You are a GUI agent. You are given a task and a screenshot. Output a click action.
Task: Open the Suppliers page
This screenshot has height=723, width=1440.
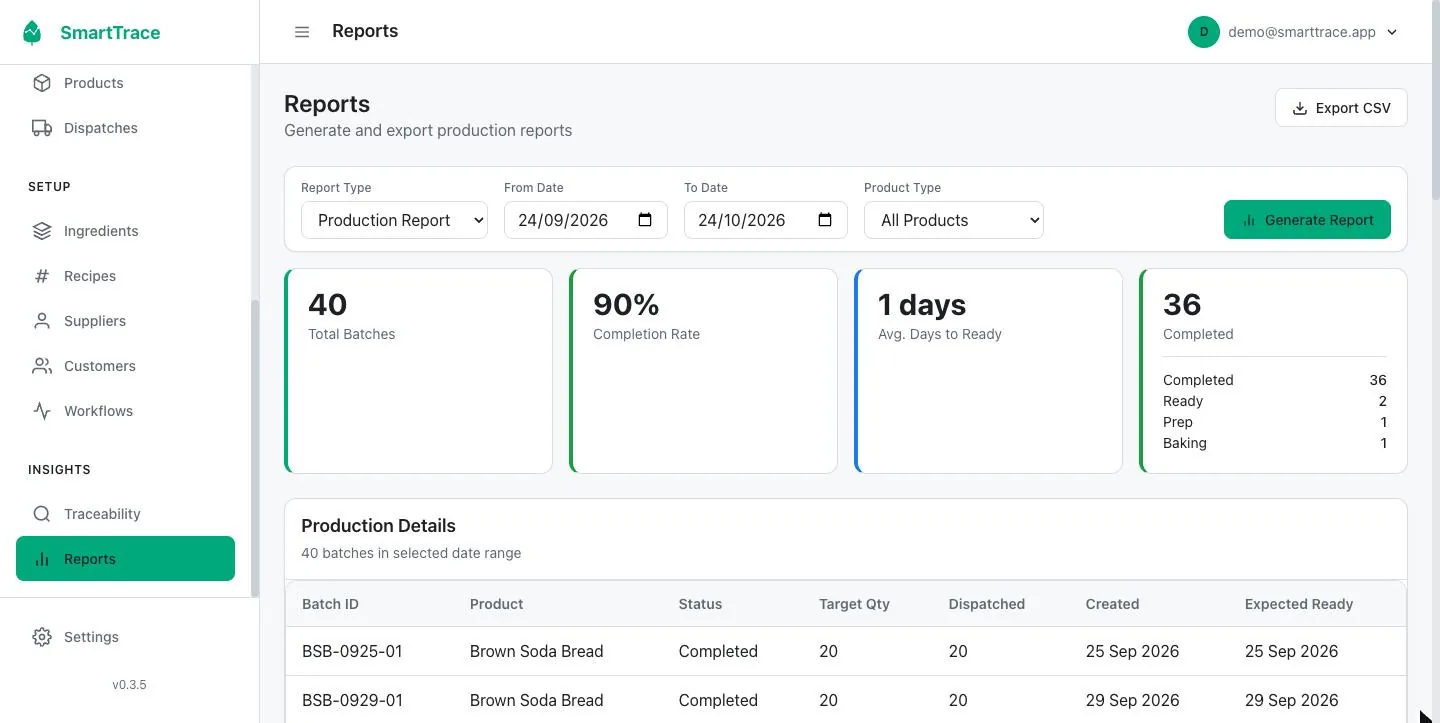click(x=126, y=321)
